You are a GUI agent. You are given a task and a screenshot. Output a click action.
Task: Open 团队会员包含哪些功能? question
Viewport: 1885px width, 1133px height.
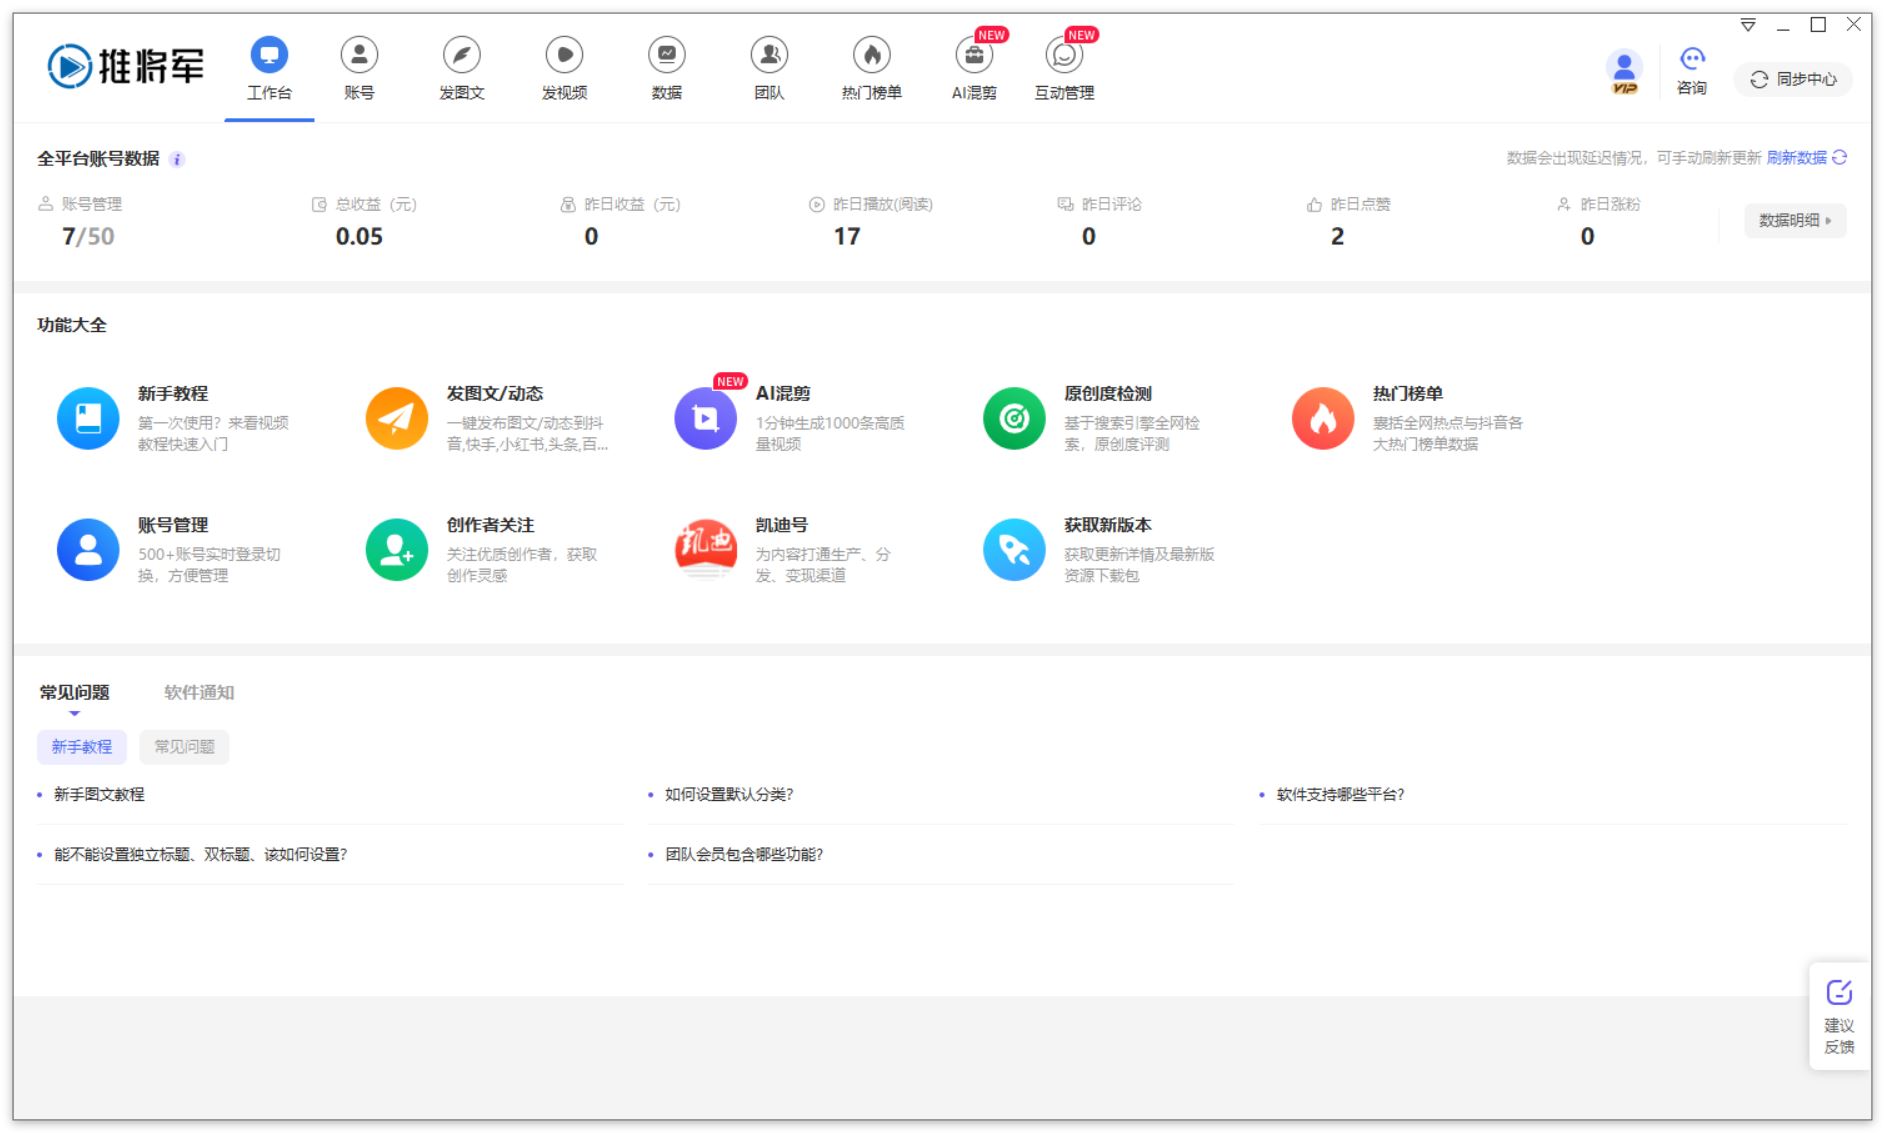[x=744, y=854]
